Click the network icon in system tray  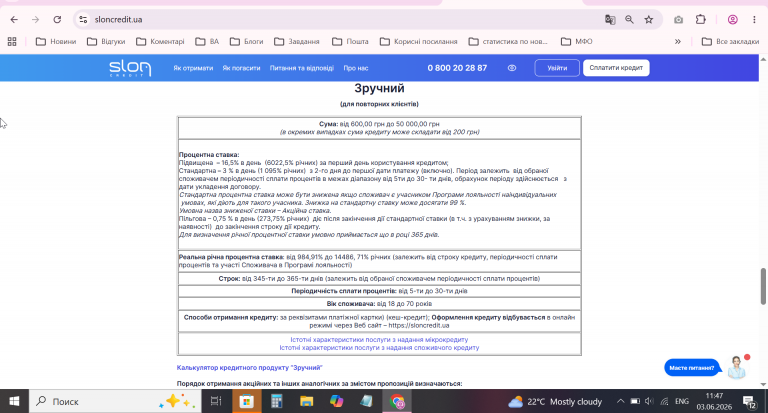point(664,401)
